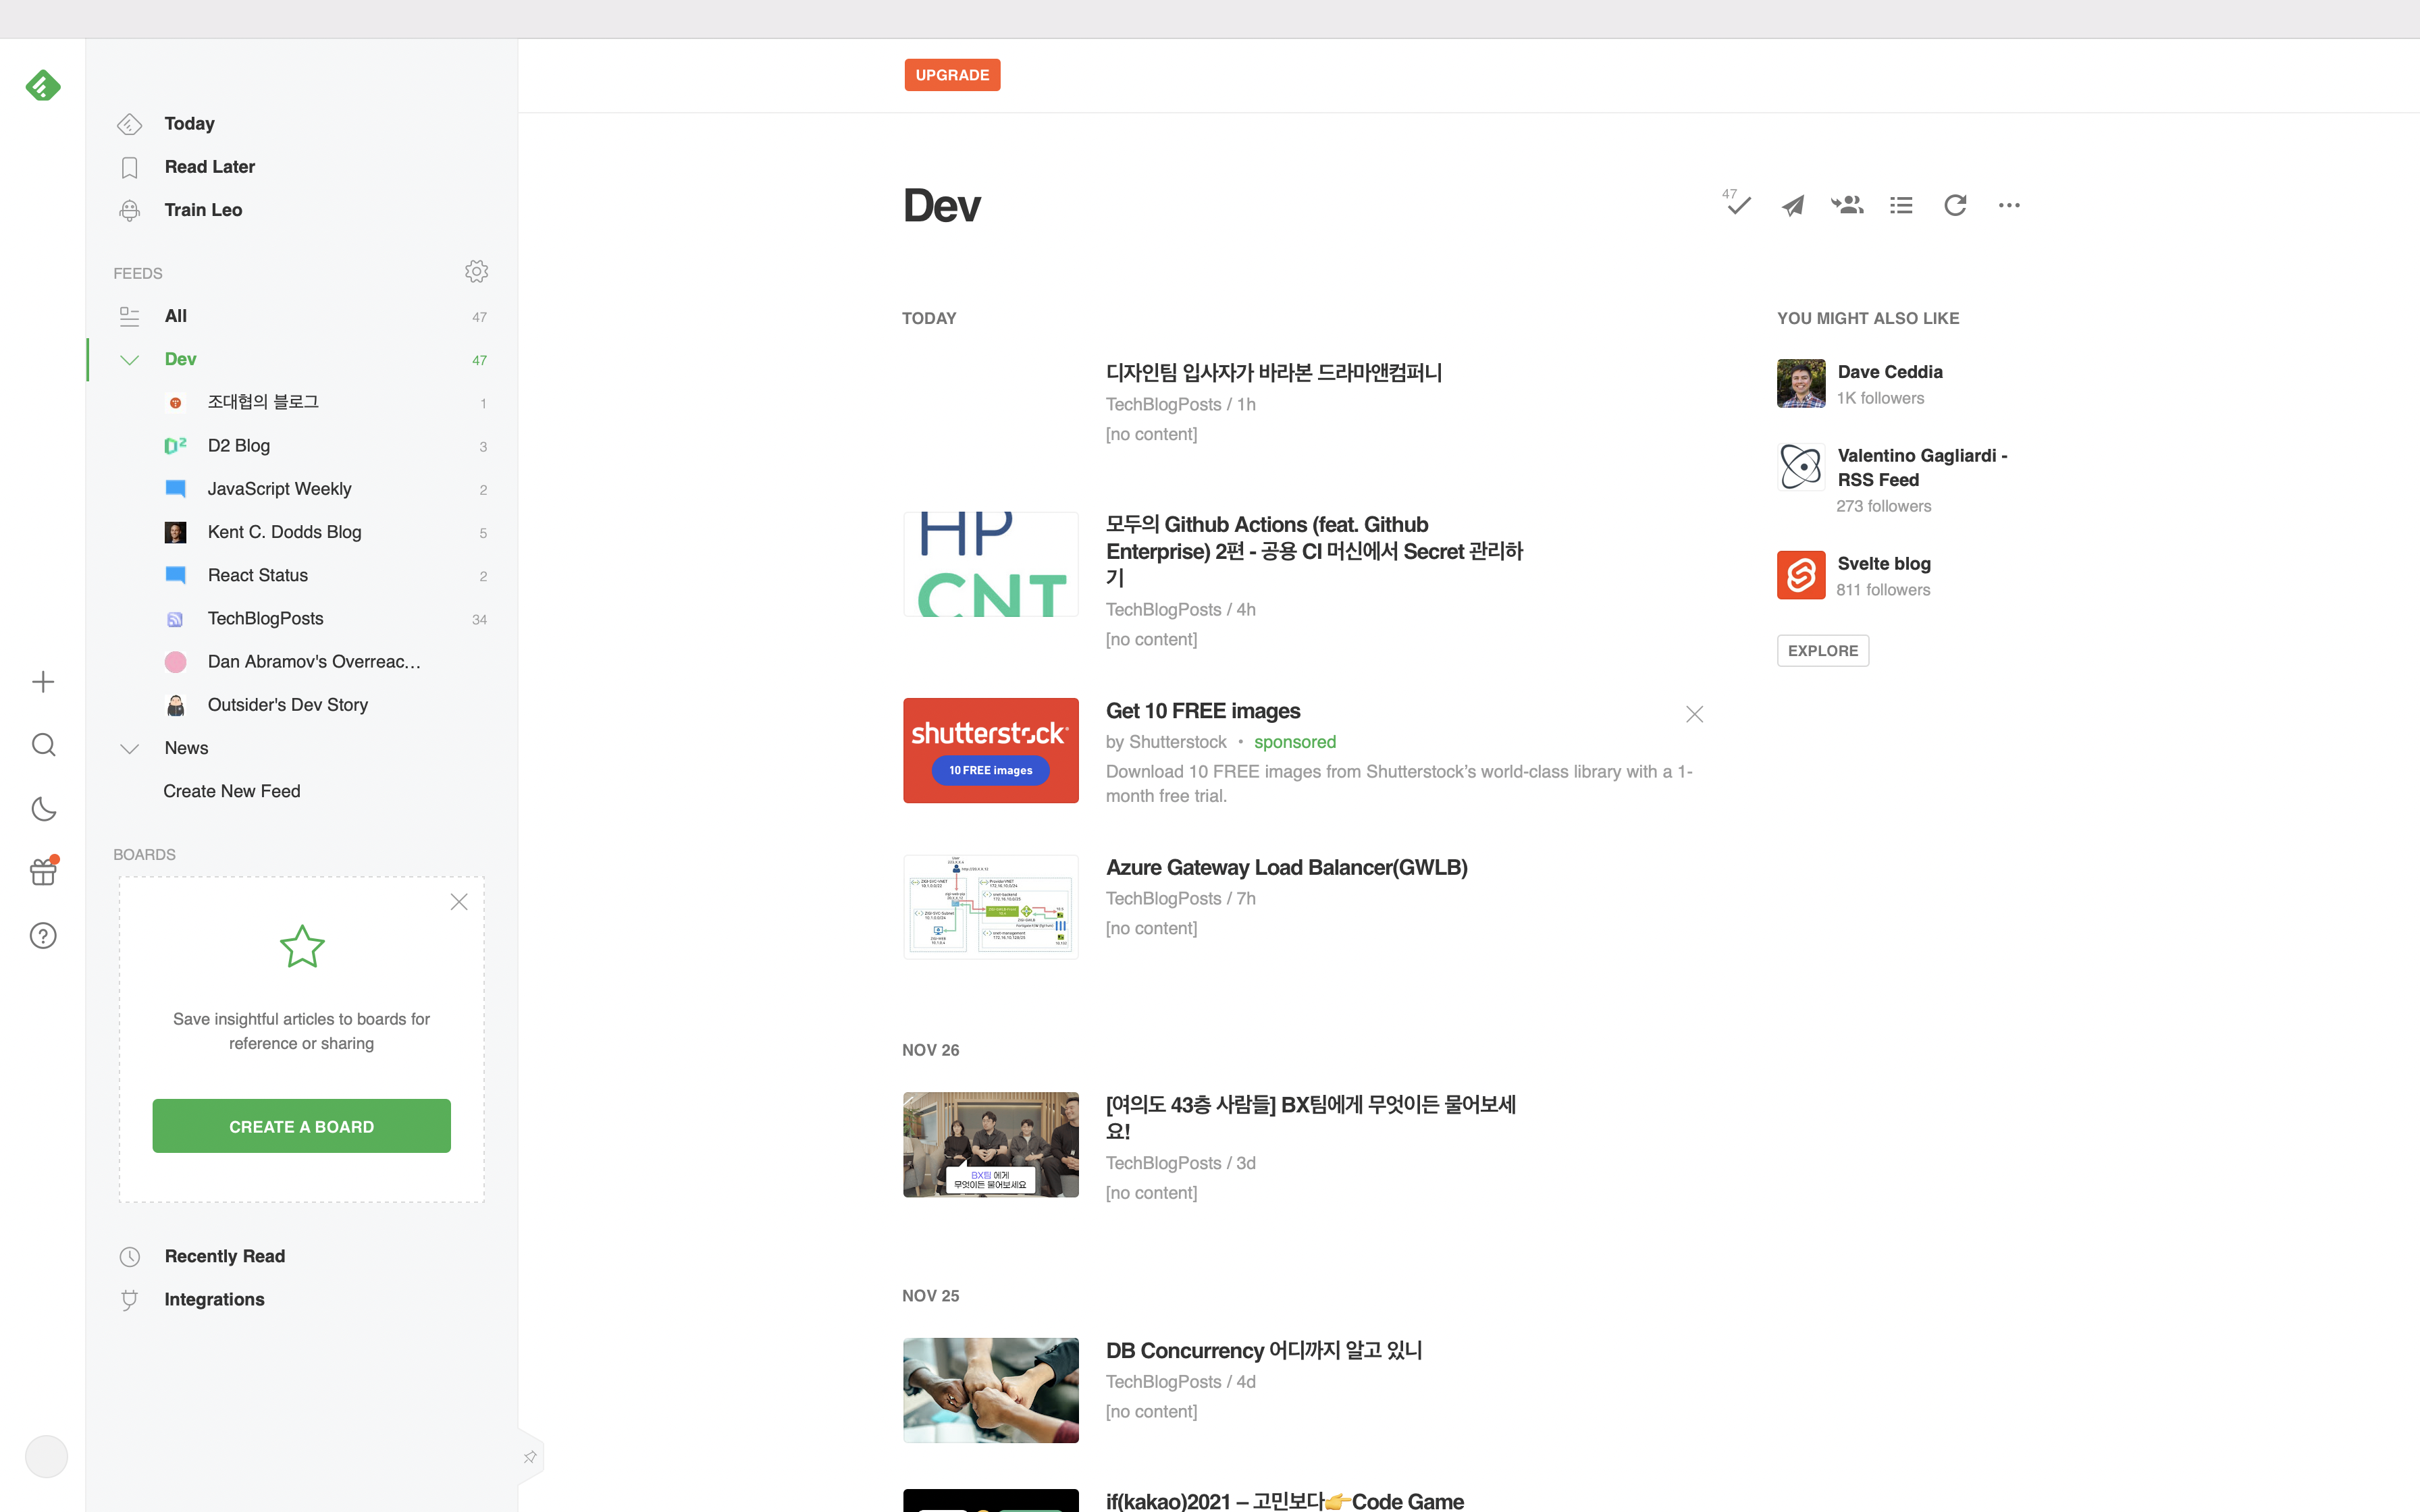Open the more options ellipsis menu

pos(2009,205)
